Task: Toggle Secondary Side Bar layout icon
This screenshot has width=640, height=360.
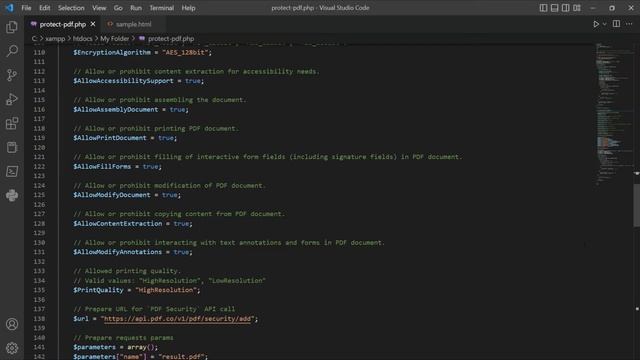Action: (565, 8)
